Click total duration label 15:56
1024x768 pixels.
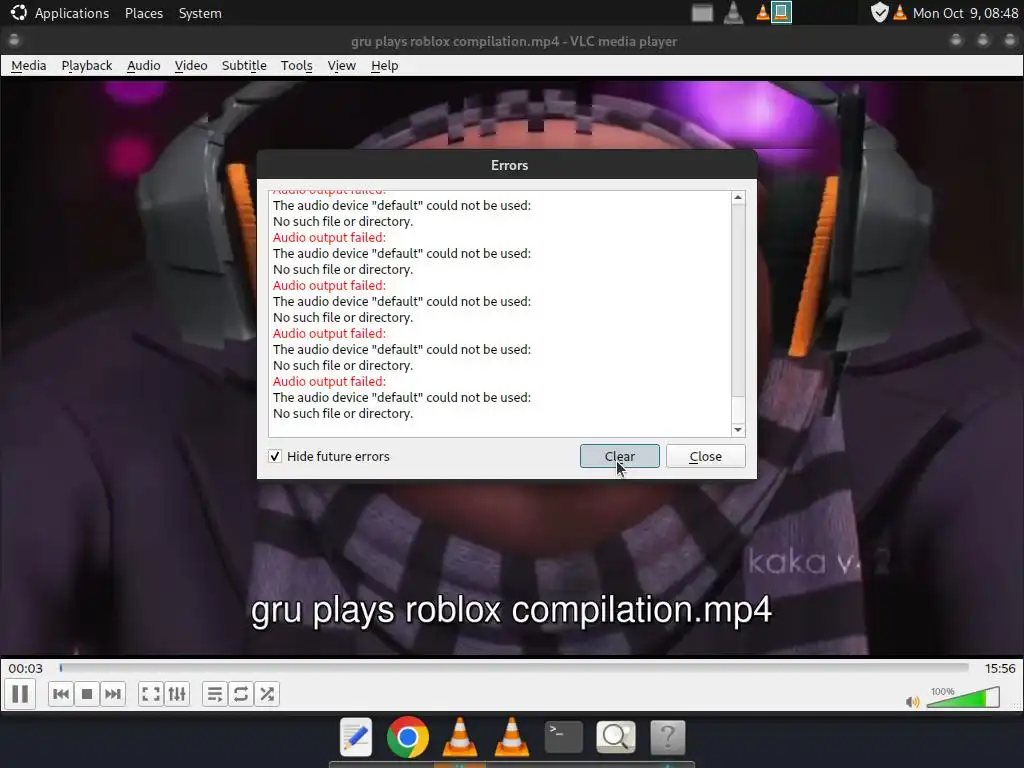[x=1000, y=668]
